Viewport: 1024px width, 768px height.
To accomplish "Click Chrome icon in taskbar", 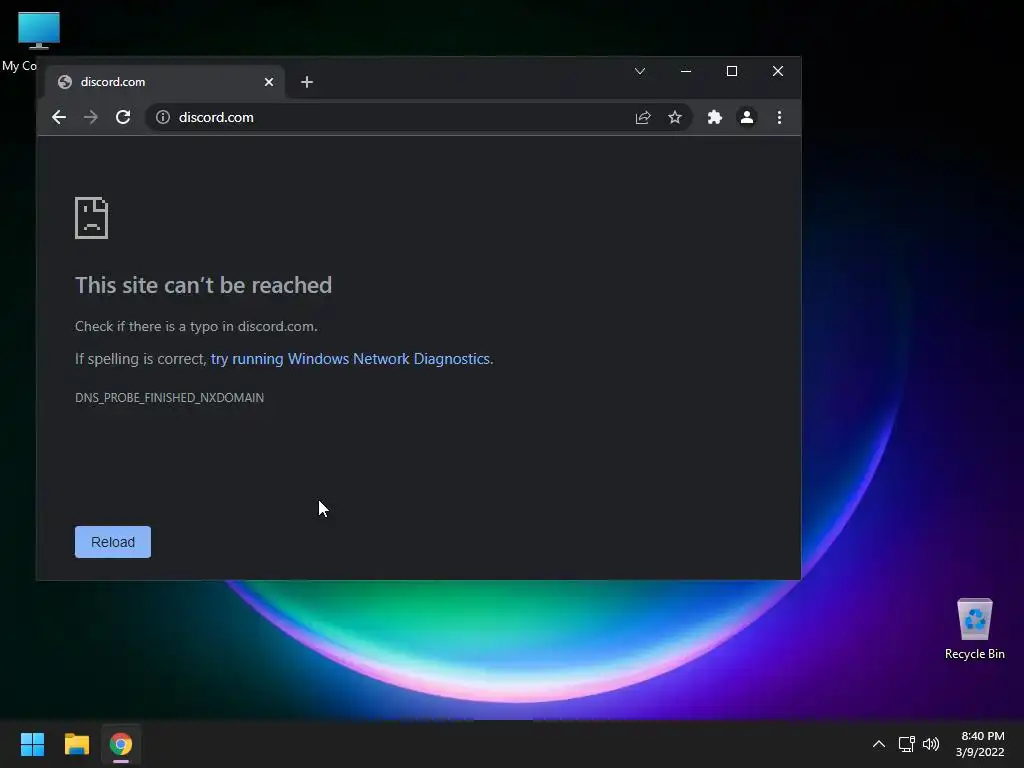I will [121, 744].
